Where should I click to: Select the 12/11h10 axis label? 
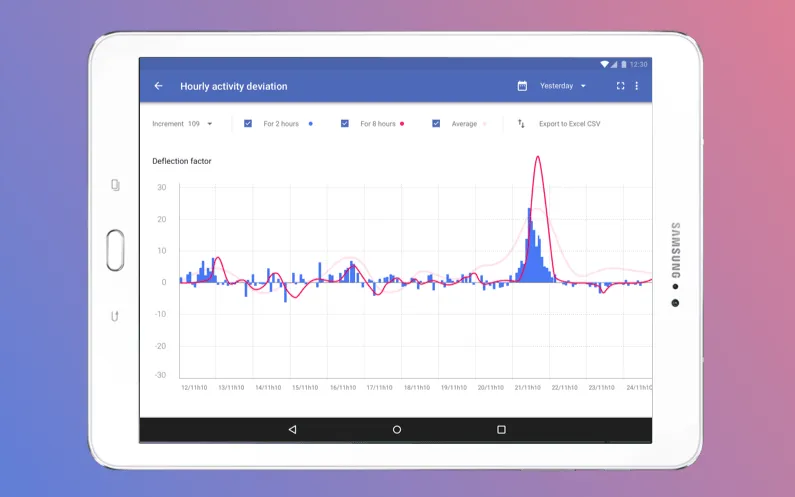tap(194, 387)
